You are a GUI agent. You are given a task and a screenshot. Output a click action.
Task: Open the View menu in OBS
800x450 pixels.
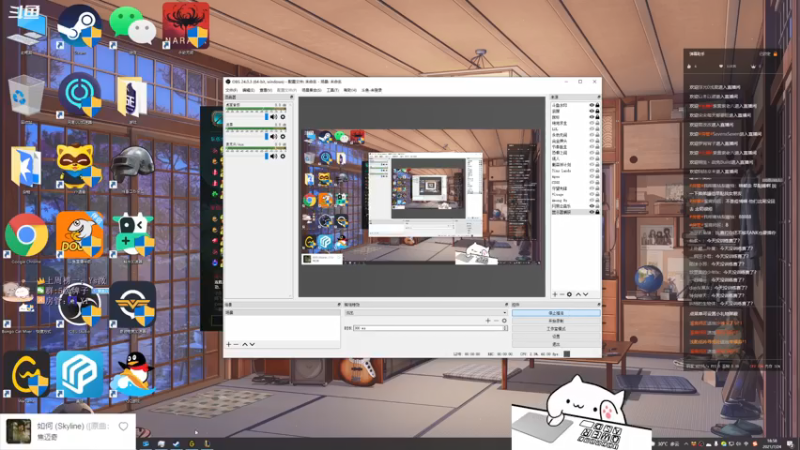pos(265,90)
